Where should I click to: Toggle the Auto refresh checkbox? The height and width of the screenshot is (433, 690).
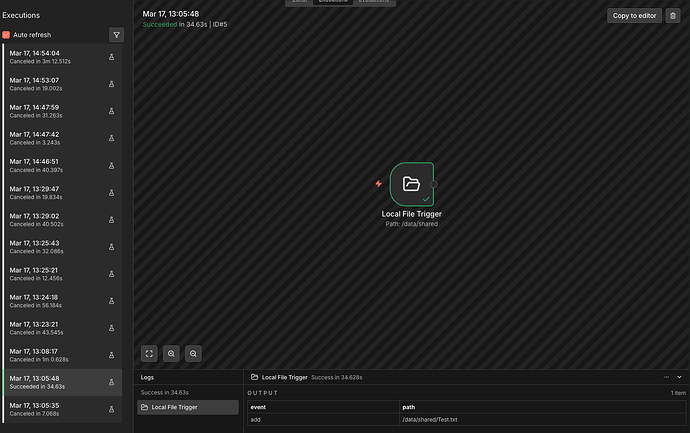[x=6, y=35]
